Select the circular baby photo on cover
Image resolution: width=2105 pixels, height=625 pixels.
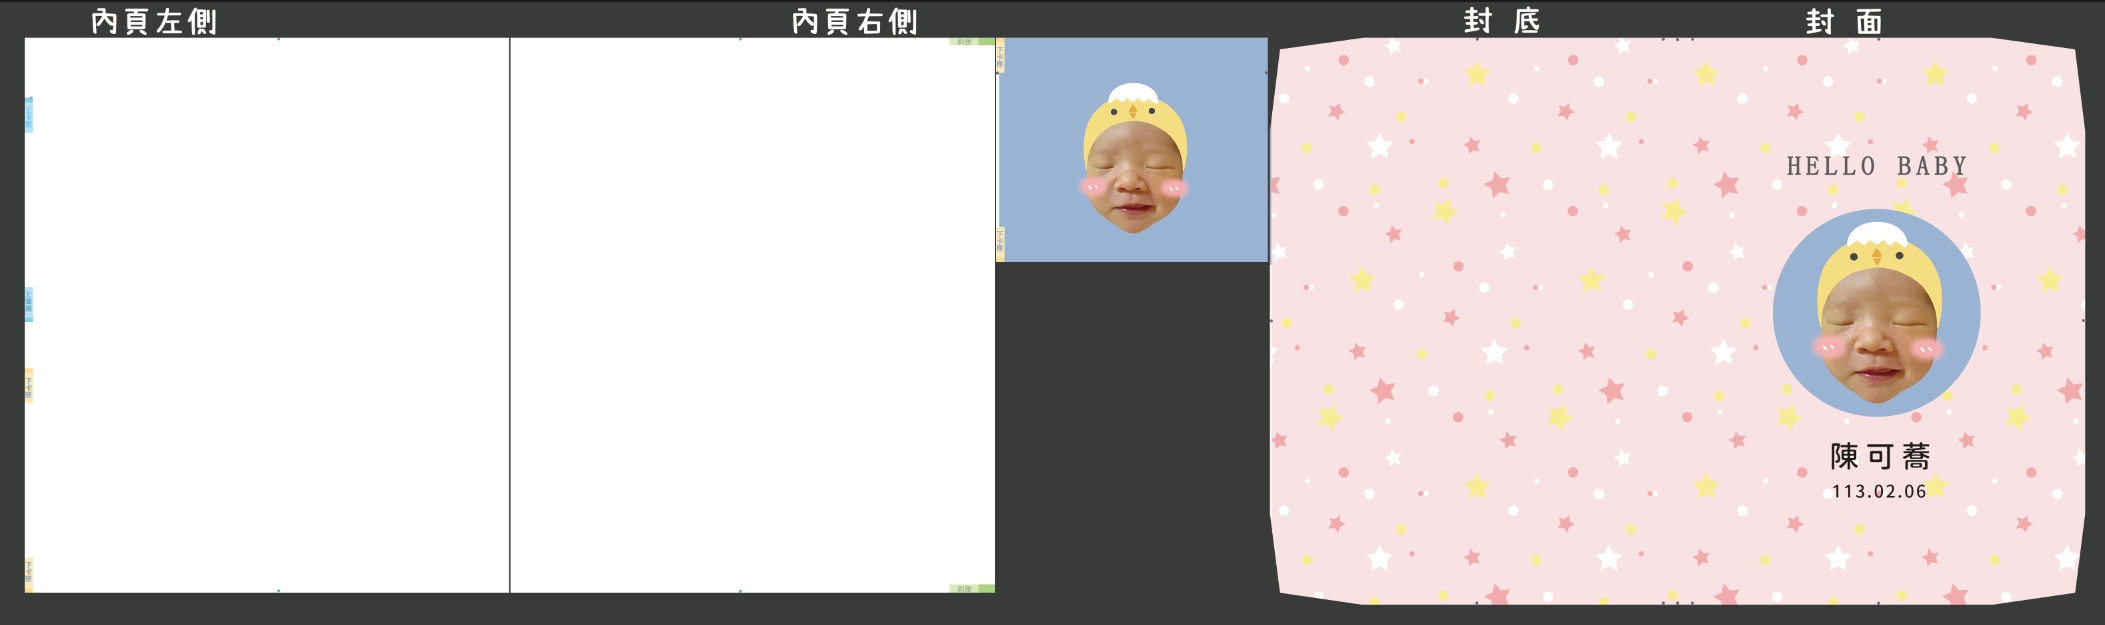(x=1876, y=313)
